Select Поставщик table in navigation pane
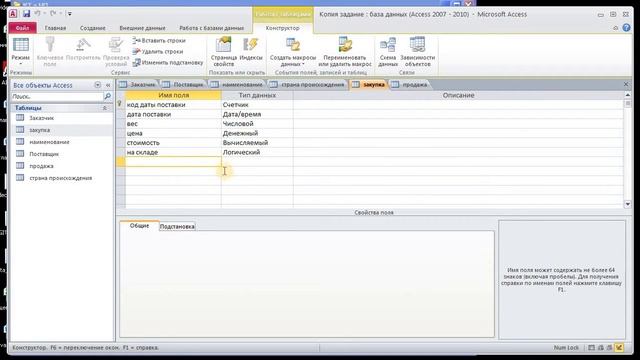This screenshot has width=640, height=360. [44, 154]
